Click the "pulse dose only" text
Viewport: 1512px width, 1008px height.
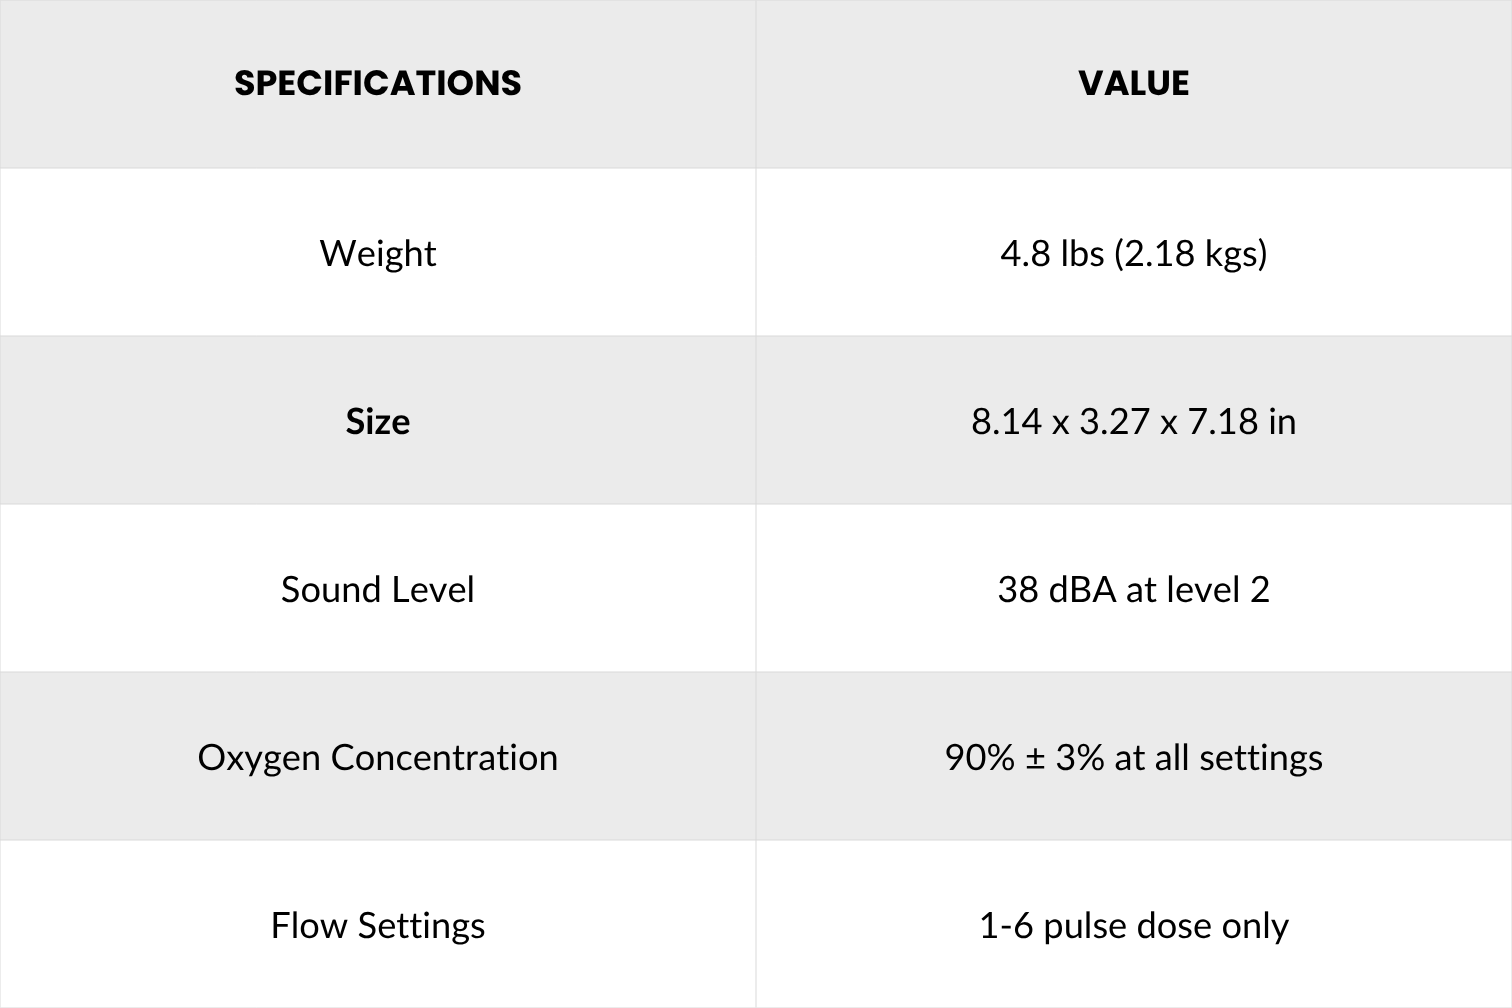1166,926
